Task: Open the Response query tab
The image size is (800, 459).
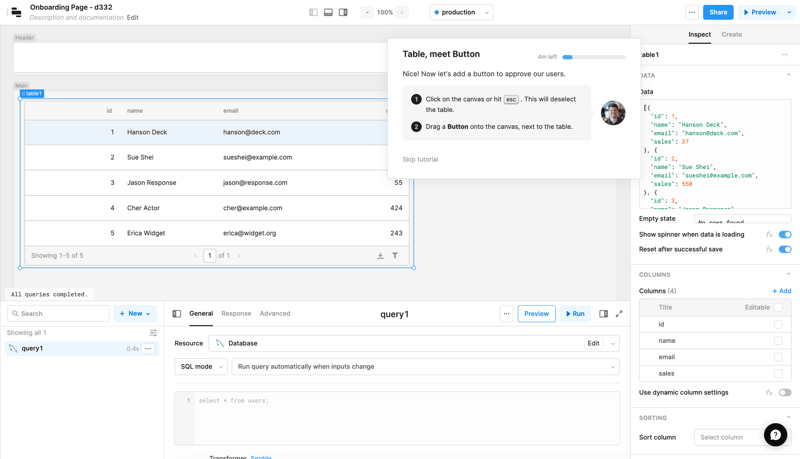Action: pos(236,314)
